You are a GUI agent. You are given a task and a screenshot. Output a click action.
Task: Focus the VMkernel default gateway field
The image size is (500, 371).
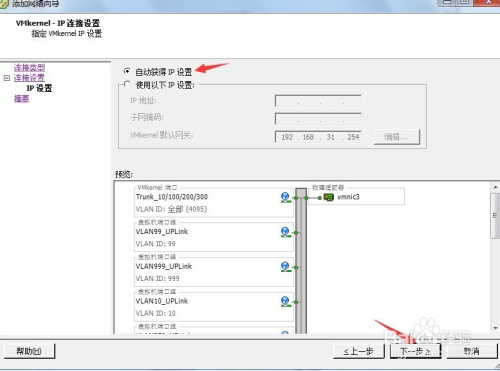318,137
